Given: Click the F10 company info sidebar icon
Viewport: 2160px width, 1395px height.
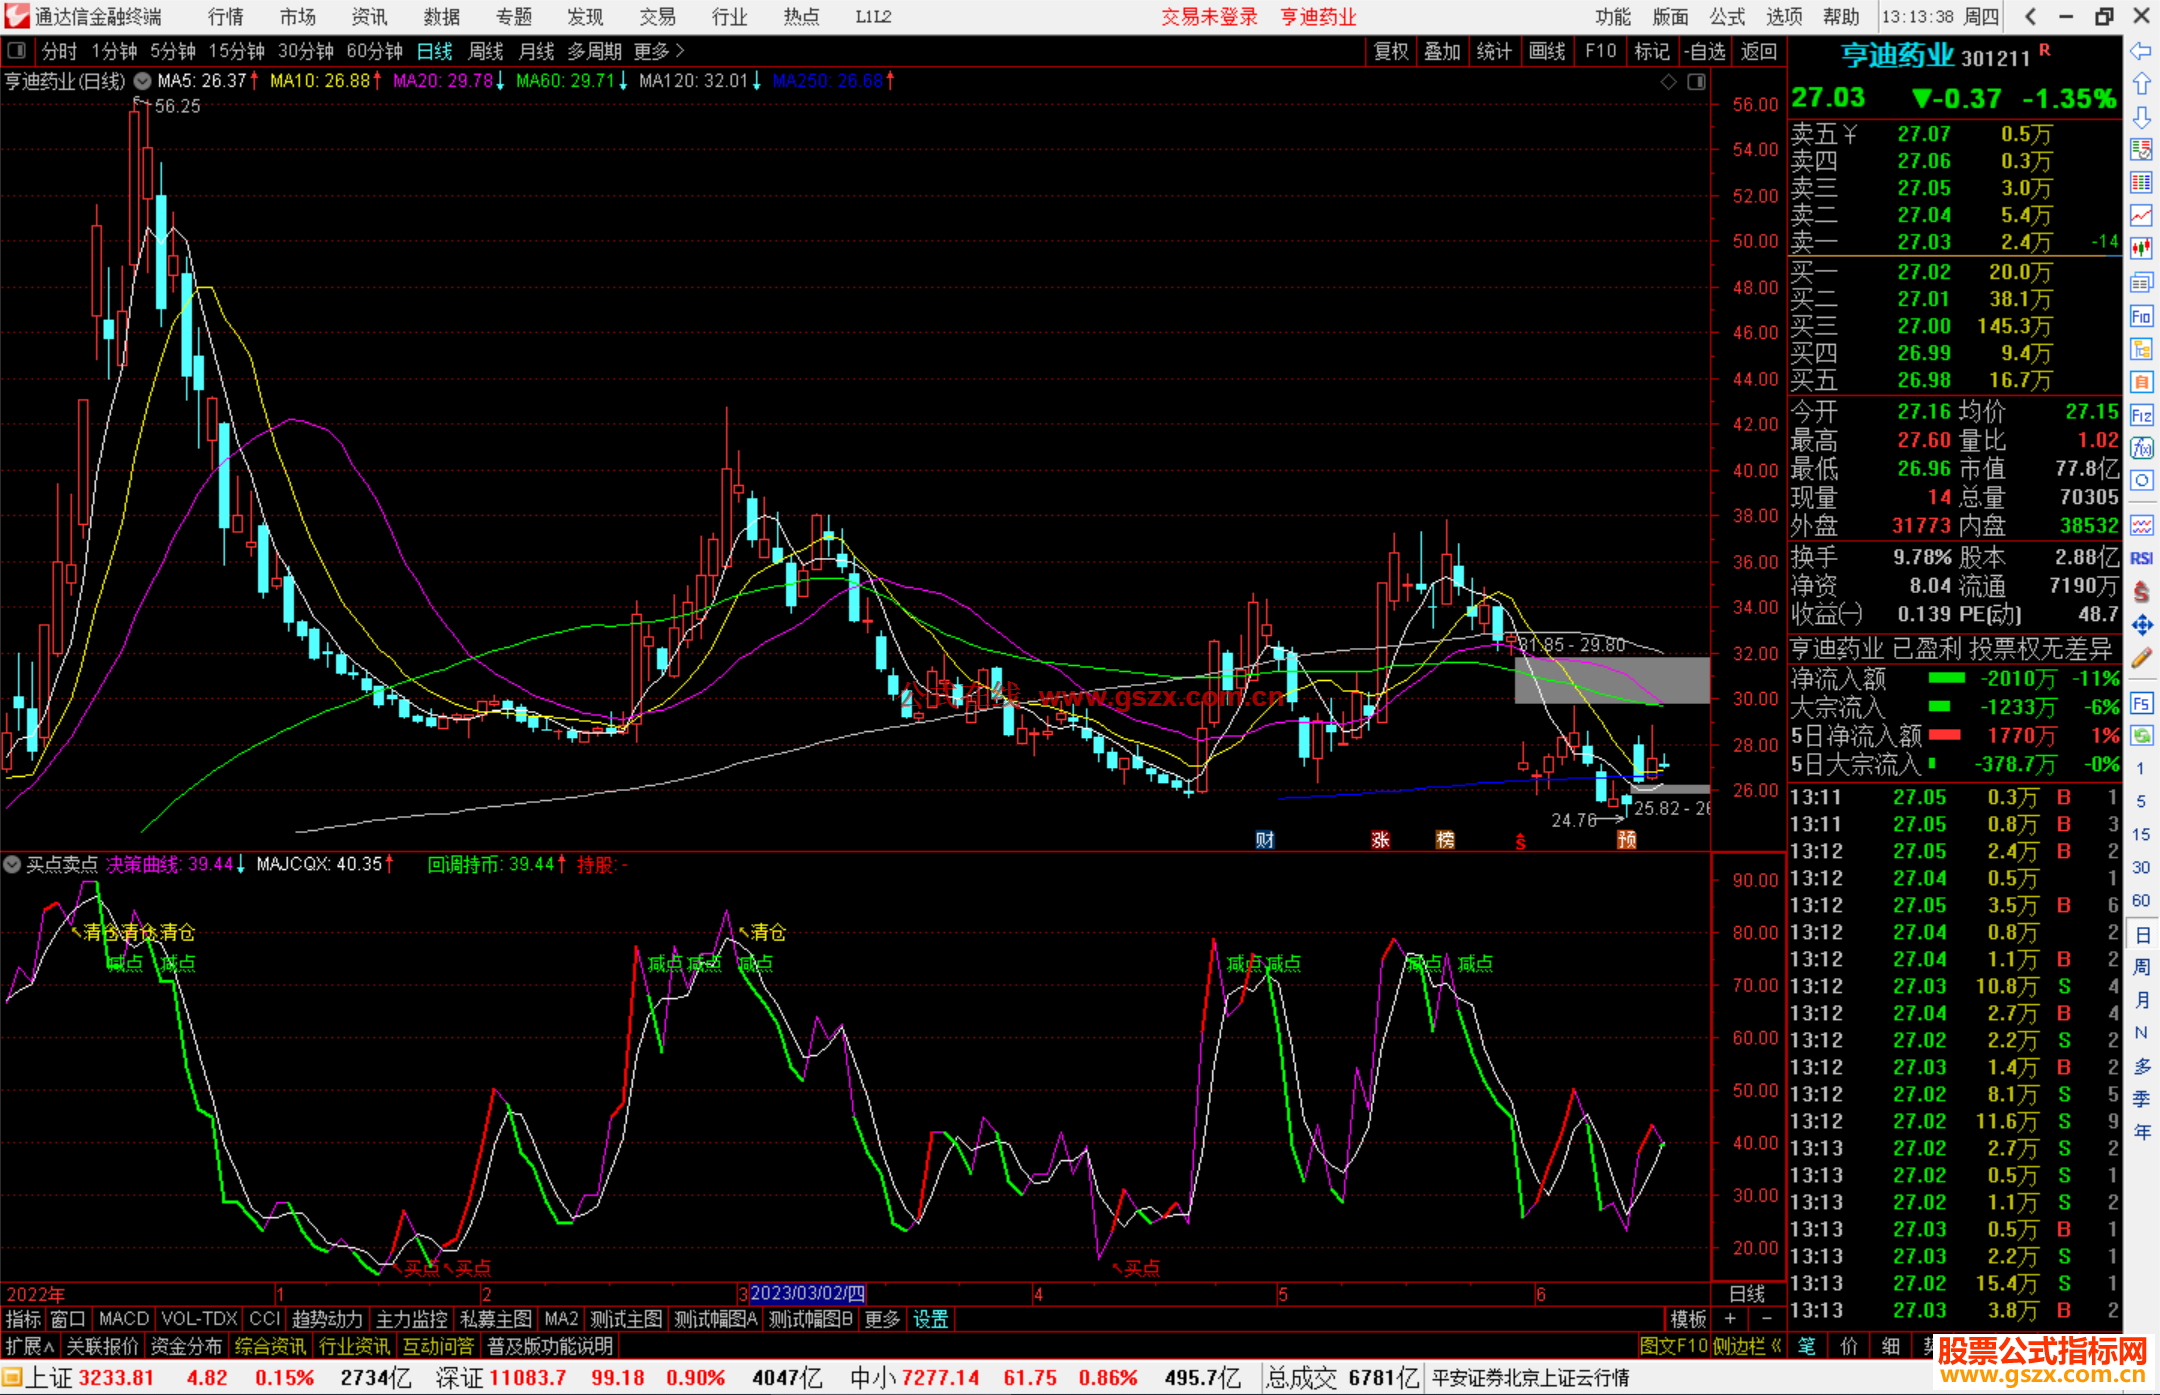Looking at the screenshot, I should pyautogui.click(x=2141, y=317).
